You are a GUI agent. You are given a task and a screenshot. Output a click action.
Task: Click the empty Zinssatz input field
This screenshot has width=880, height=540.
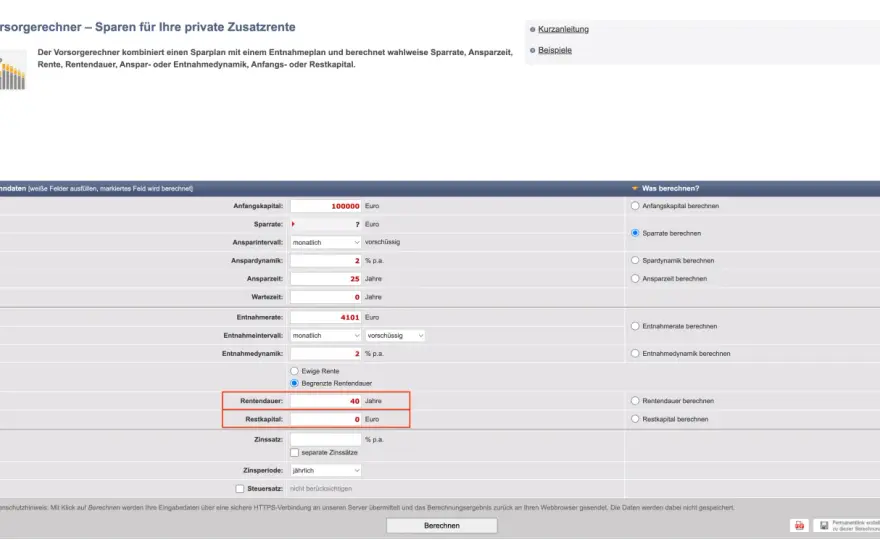click(x=326, y=440)
